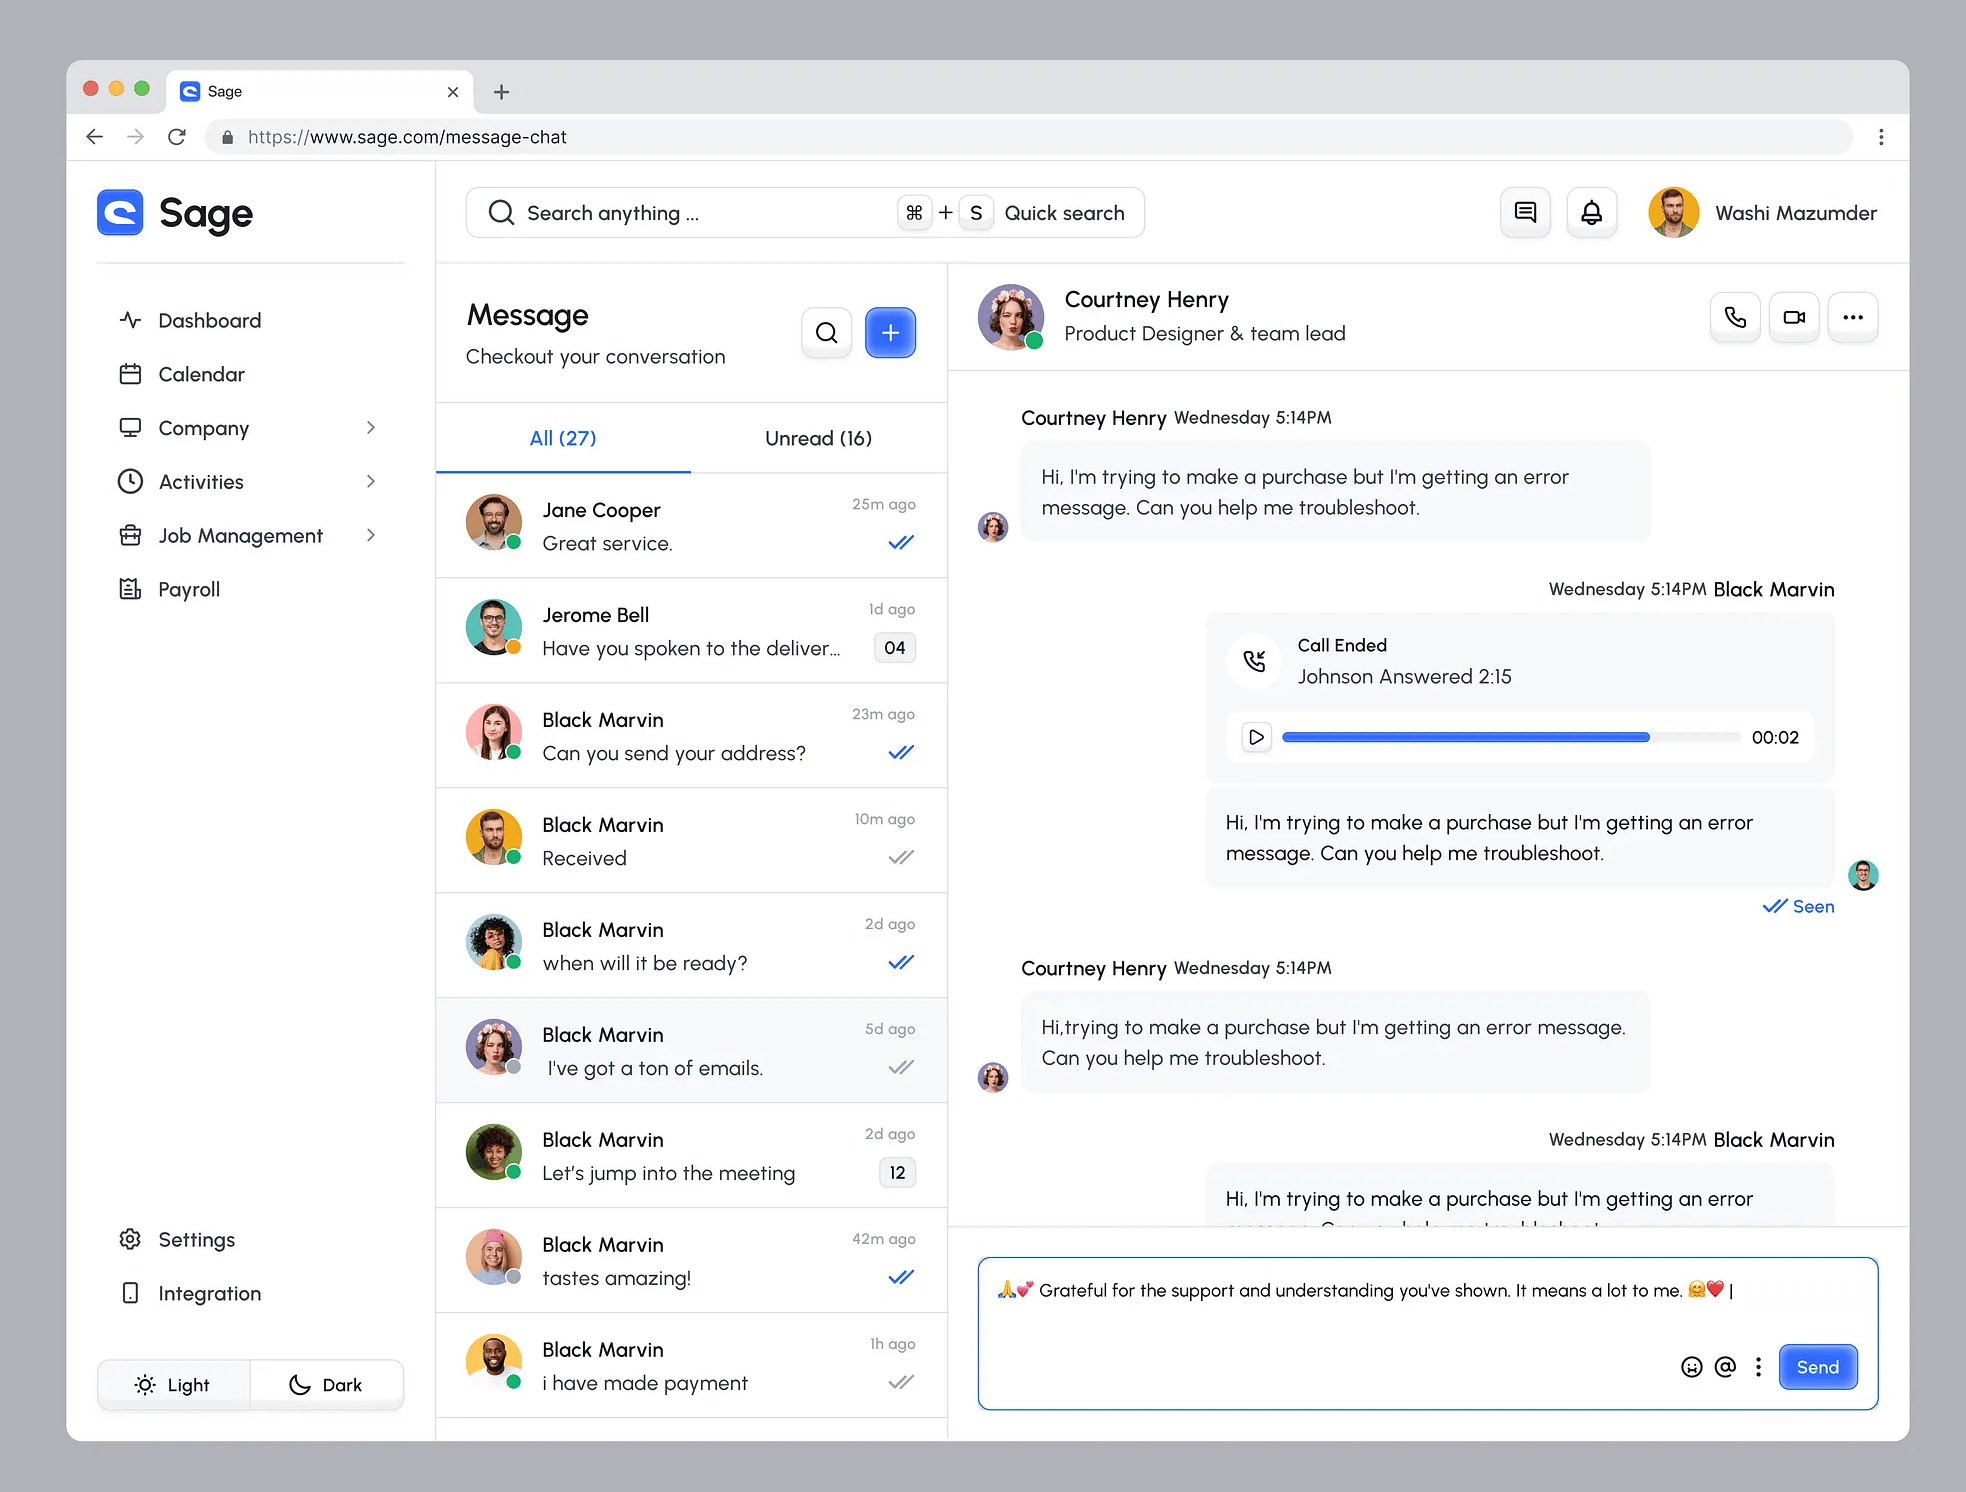Screen dimensions: 1966x1492
Task: Seek in the call audio progress bar
Action: (1510, 737)
